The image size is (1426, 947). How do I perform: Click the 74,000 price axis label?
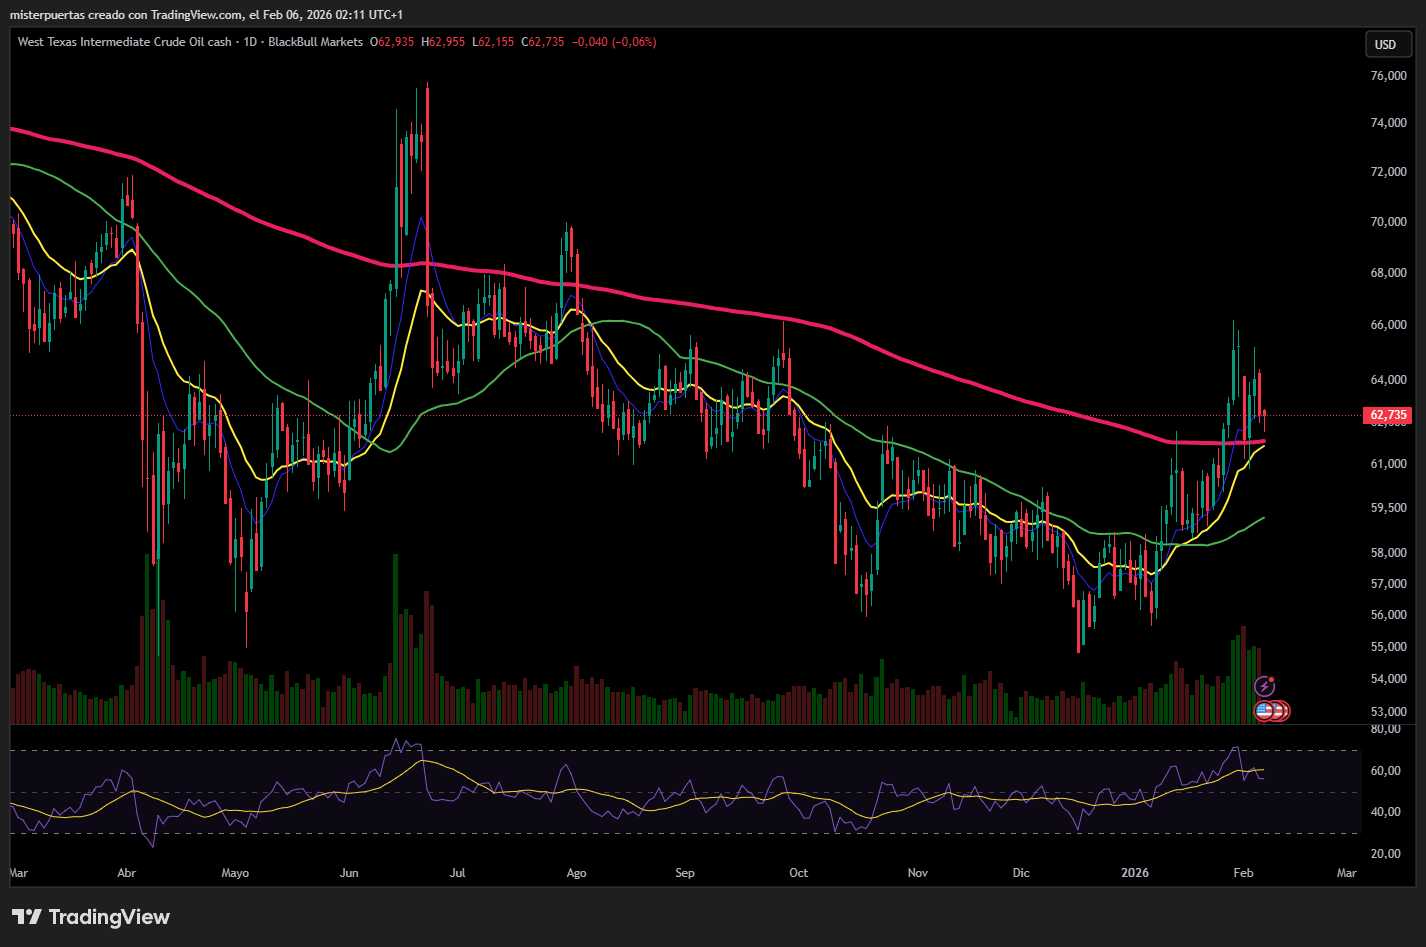click(1389, 123)
